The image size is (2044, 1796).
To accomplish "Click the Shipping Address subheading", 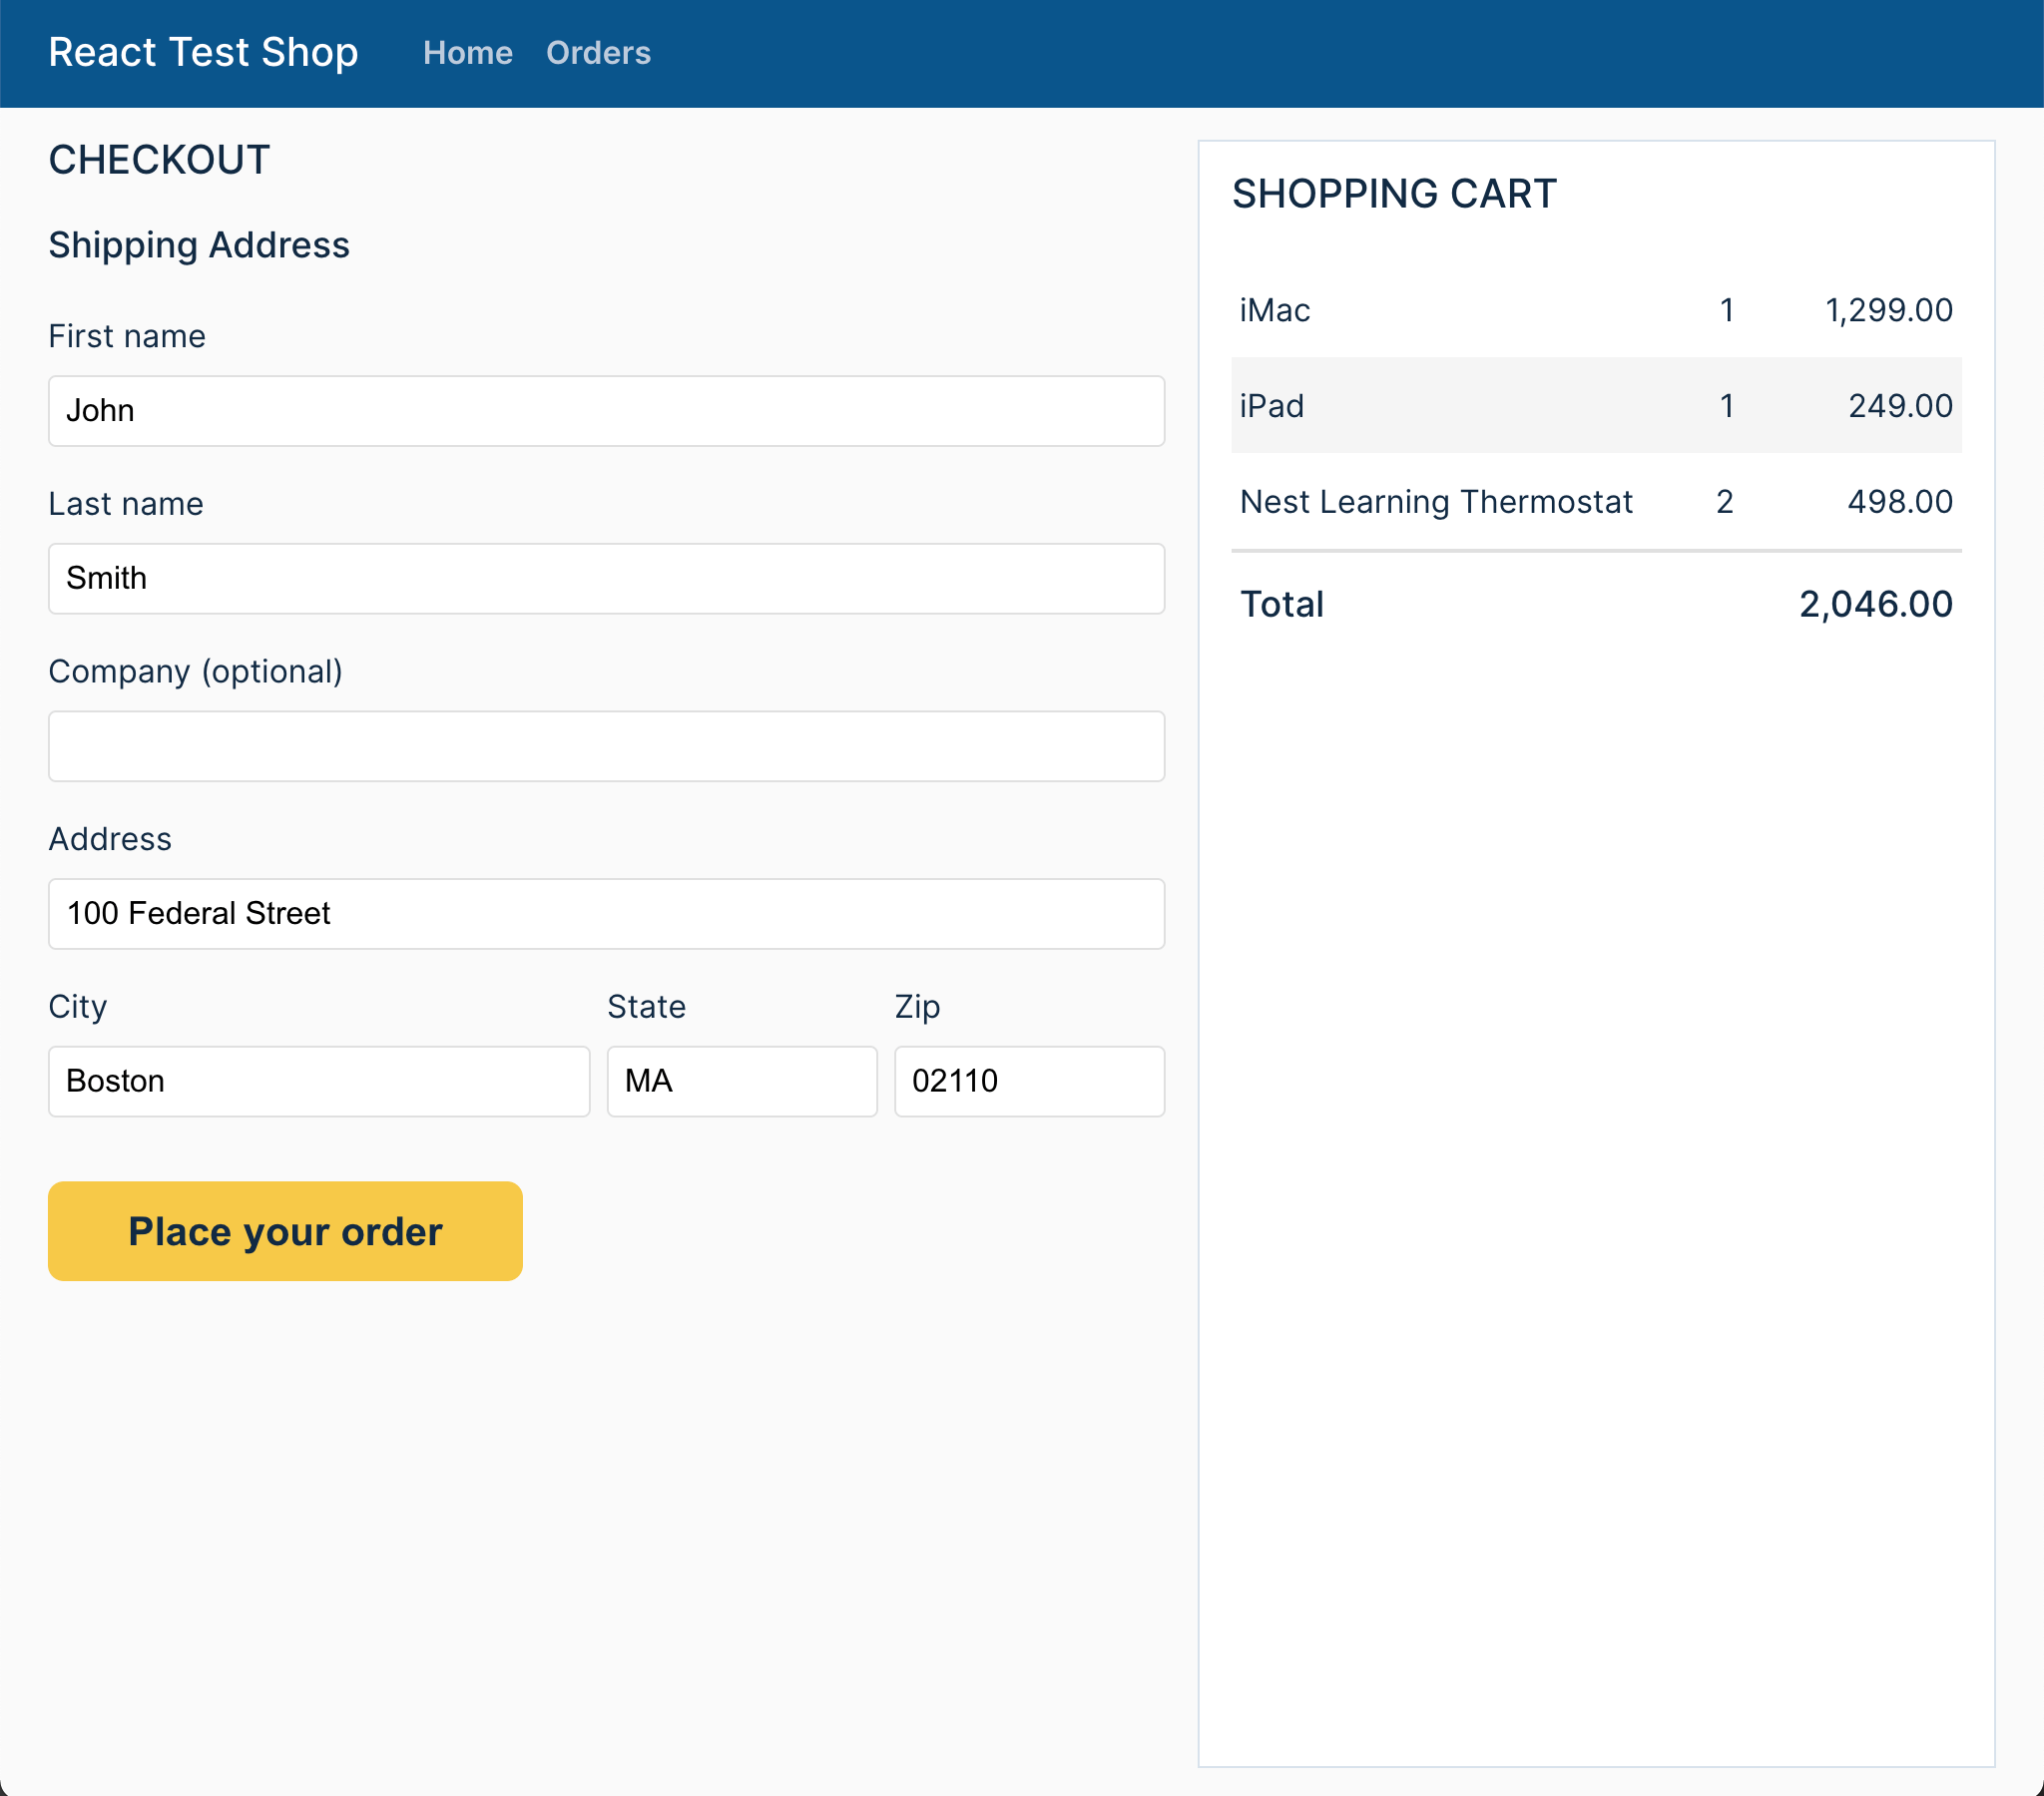I will click(199, 245).
